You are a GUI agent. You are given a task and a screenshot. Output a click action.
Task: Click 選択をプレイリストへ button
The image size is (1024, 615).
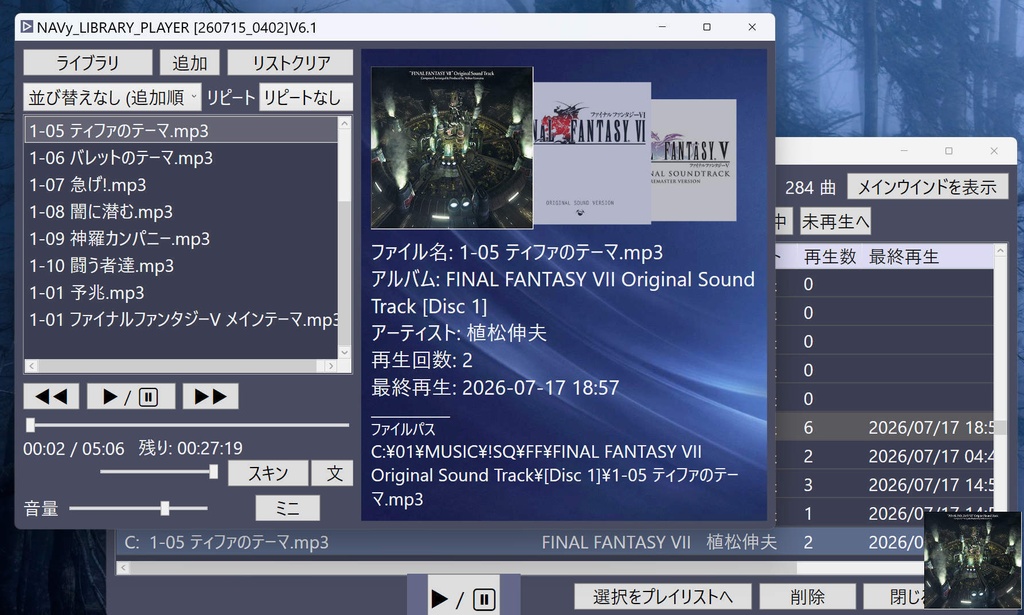tap(663, 596)
